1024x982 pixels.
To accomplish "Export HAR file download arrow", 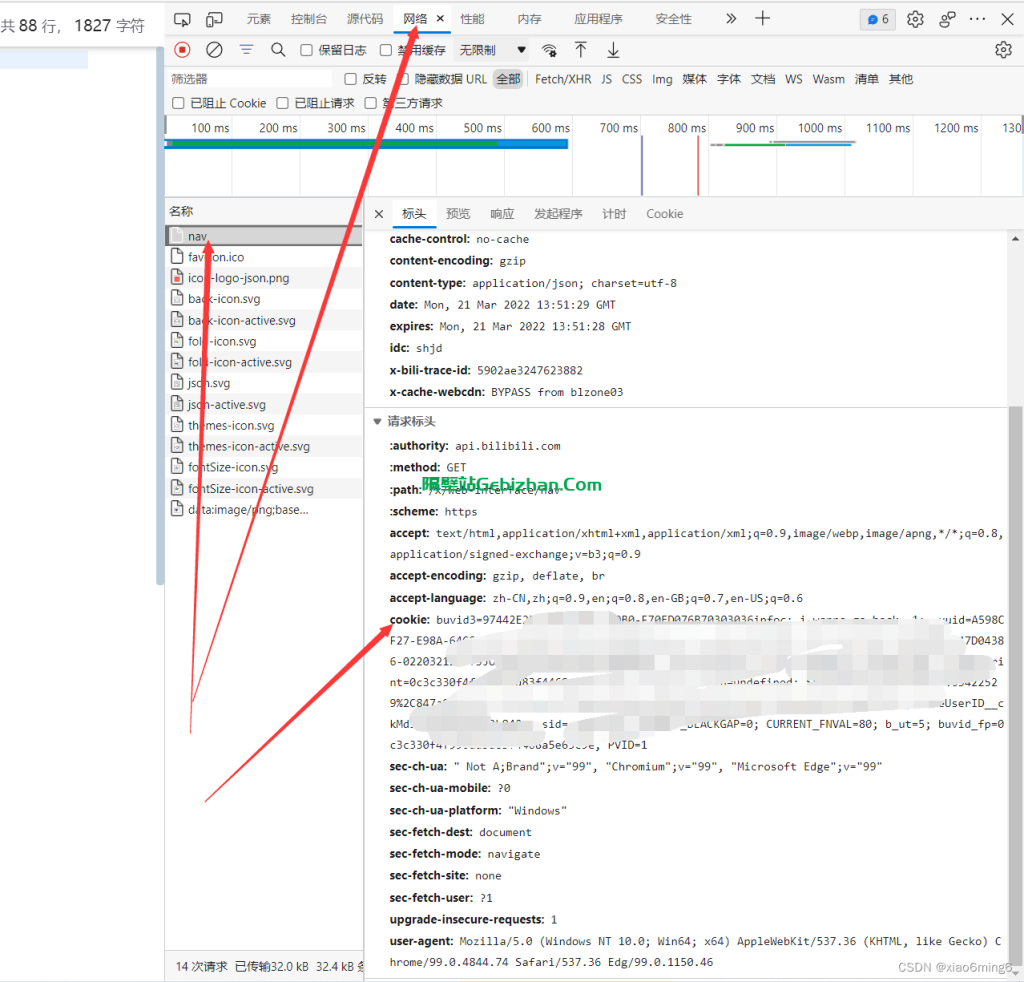I will pos(613,50).
